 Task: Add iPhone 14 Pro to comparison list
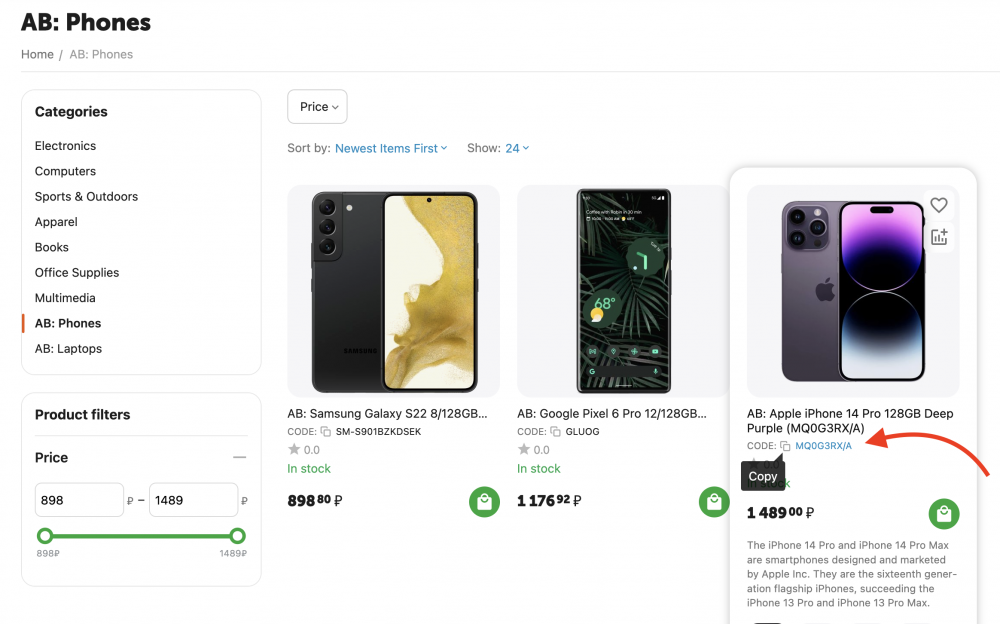point(938,237)
